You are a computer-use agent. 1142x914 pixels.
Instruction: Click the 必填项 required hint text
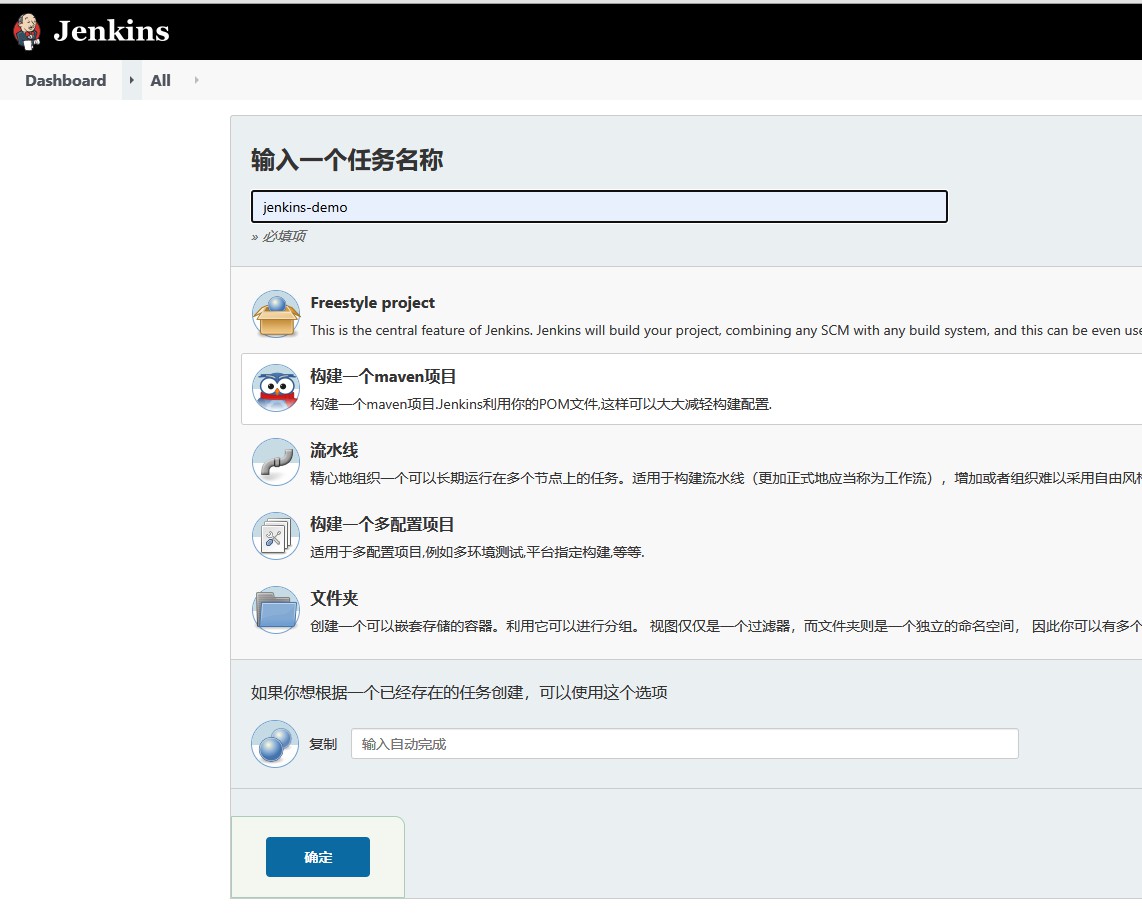[x=279, y=236]
